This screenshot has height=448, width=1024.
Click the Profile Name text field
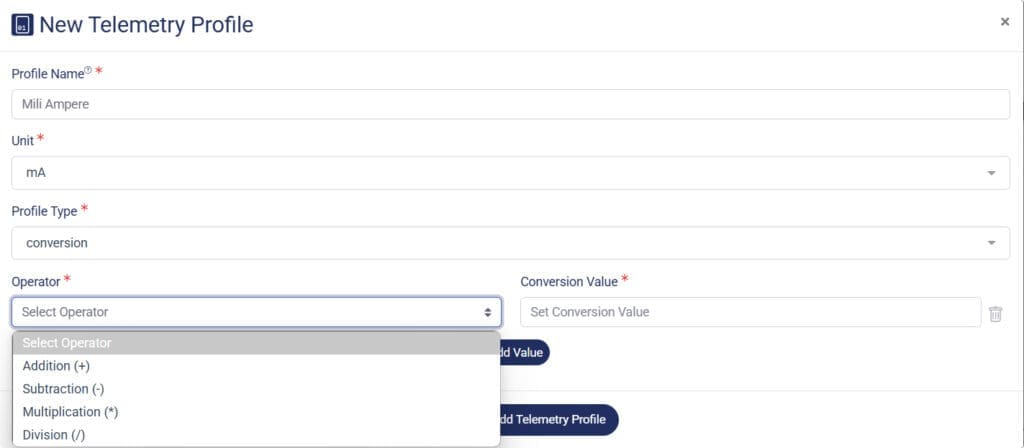click(x=510, y=104)
